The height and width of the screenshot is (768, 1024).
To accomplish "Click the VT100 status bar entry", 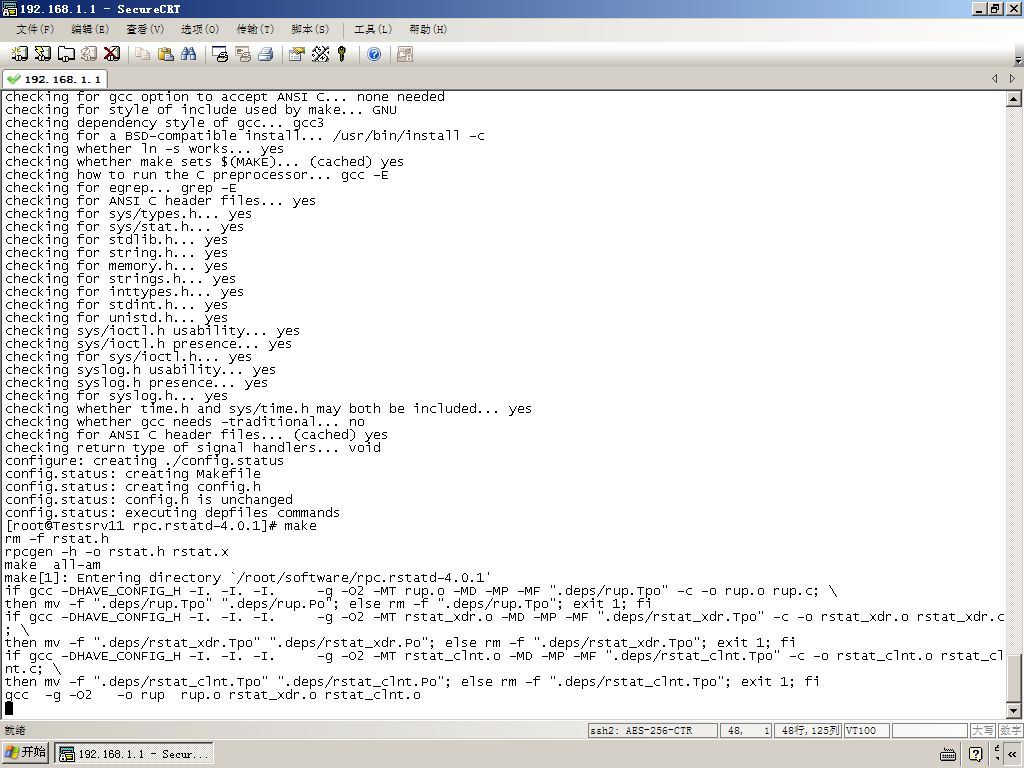I will pos(867,730).
